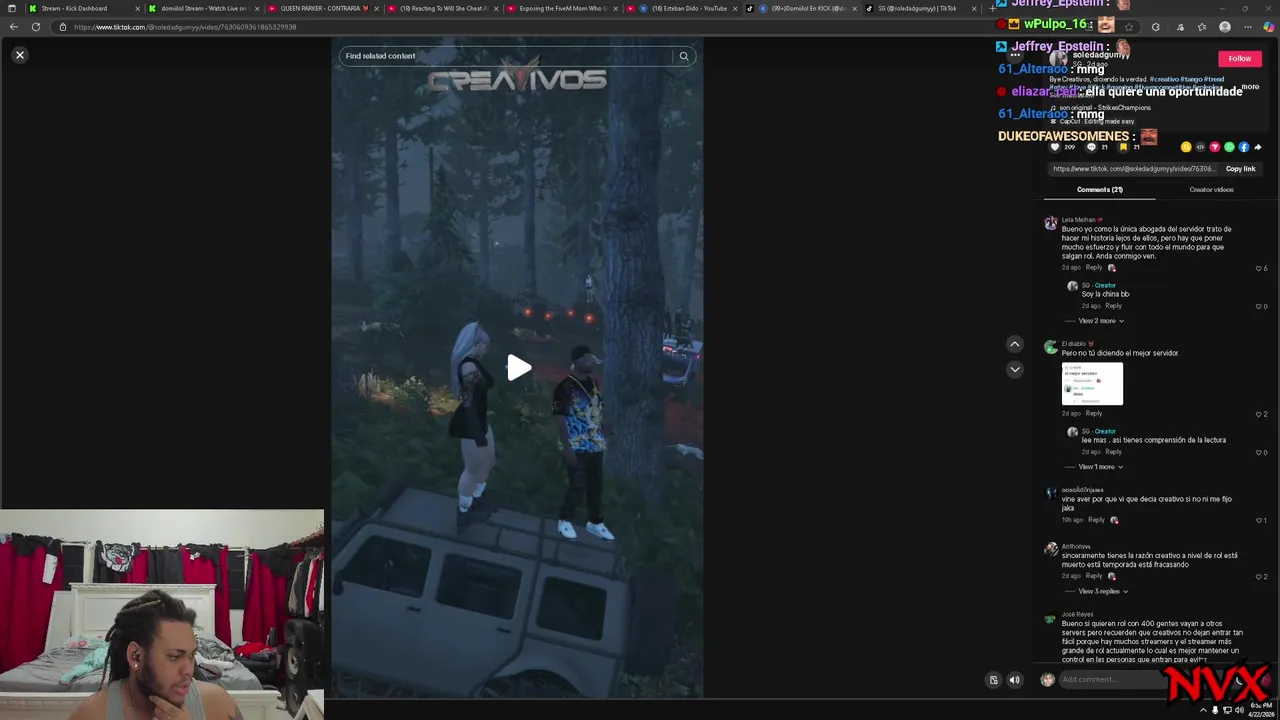Toggle video mute speaker button
Screen dimensions: 1280x720
click(x=1014, y=680)
